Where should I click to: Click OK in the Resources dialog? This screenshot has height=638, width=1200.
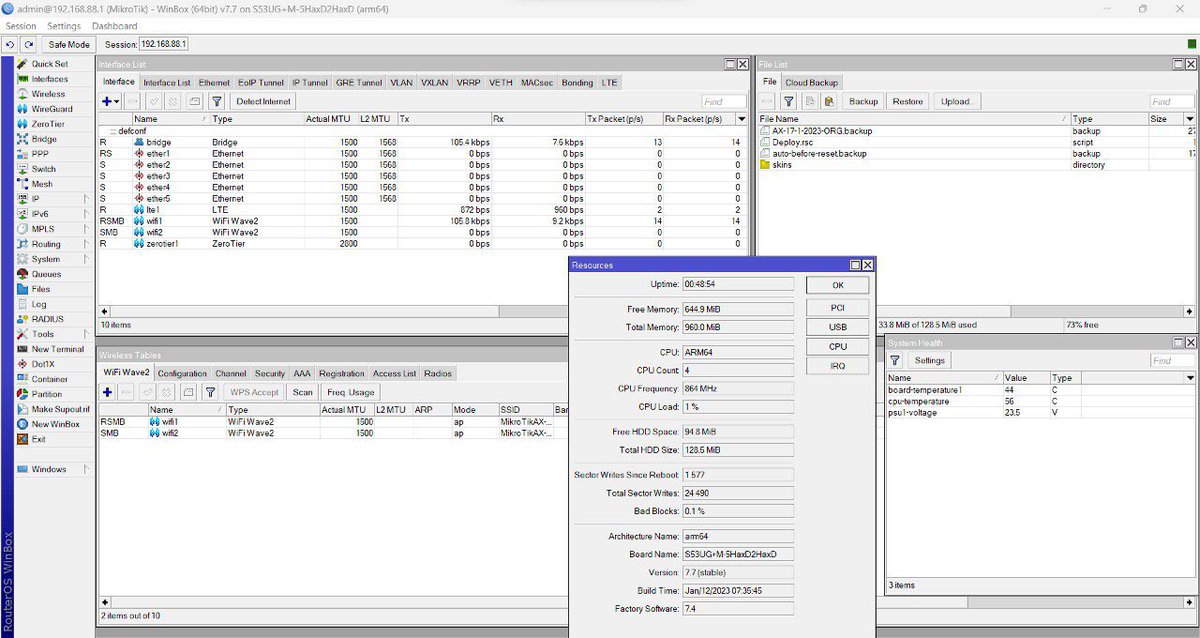(838, 285)
